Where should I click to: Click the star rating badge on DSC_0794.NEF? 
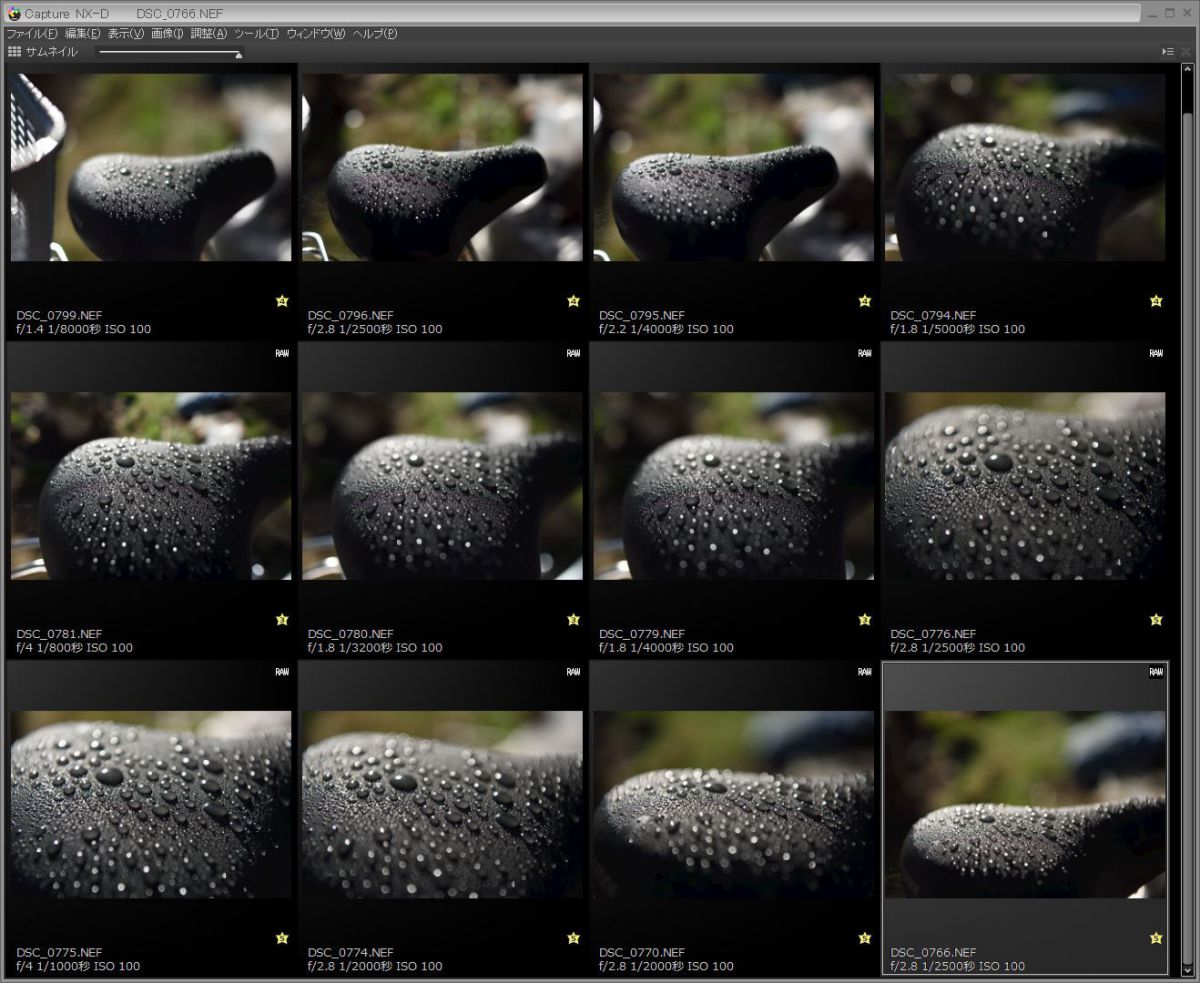[1156, 301]
